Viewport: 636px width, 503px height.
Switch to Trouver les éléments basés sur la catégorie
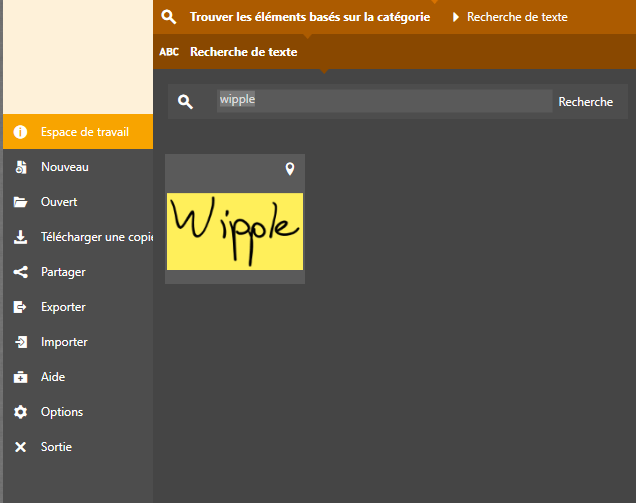pyautogui.click(x=310, y=17)
